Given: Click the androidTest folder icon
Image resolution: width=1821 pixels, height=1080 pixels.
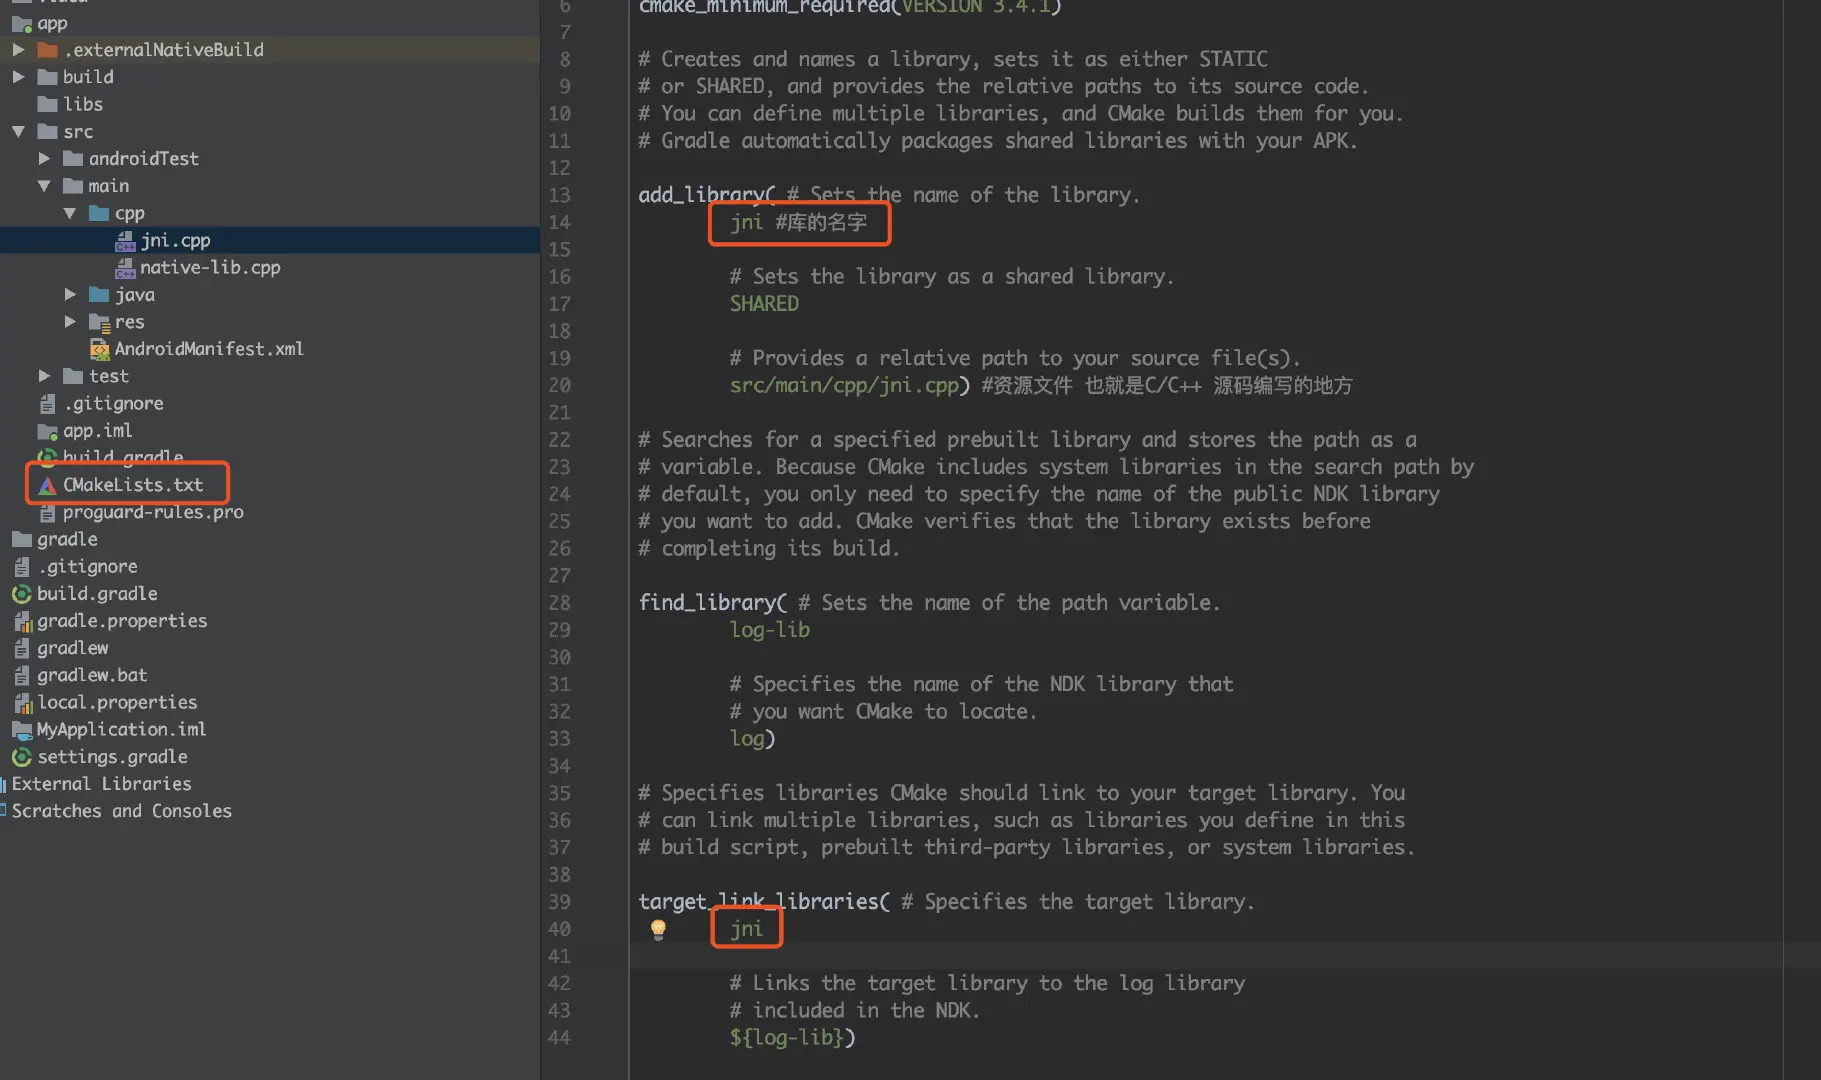Looking at the screenshot, I should [x=73, y=158].
